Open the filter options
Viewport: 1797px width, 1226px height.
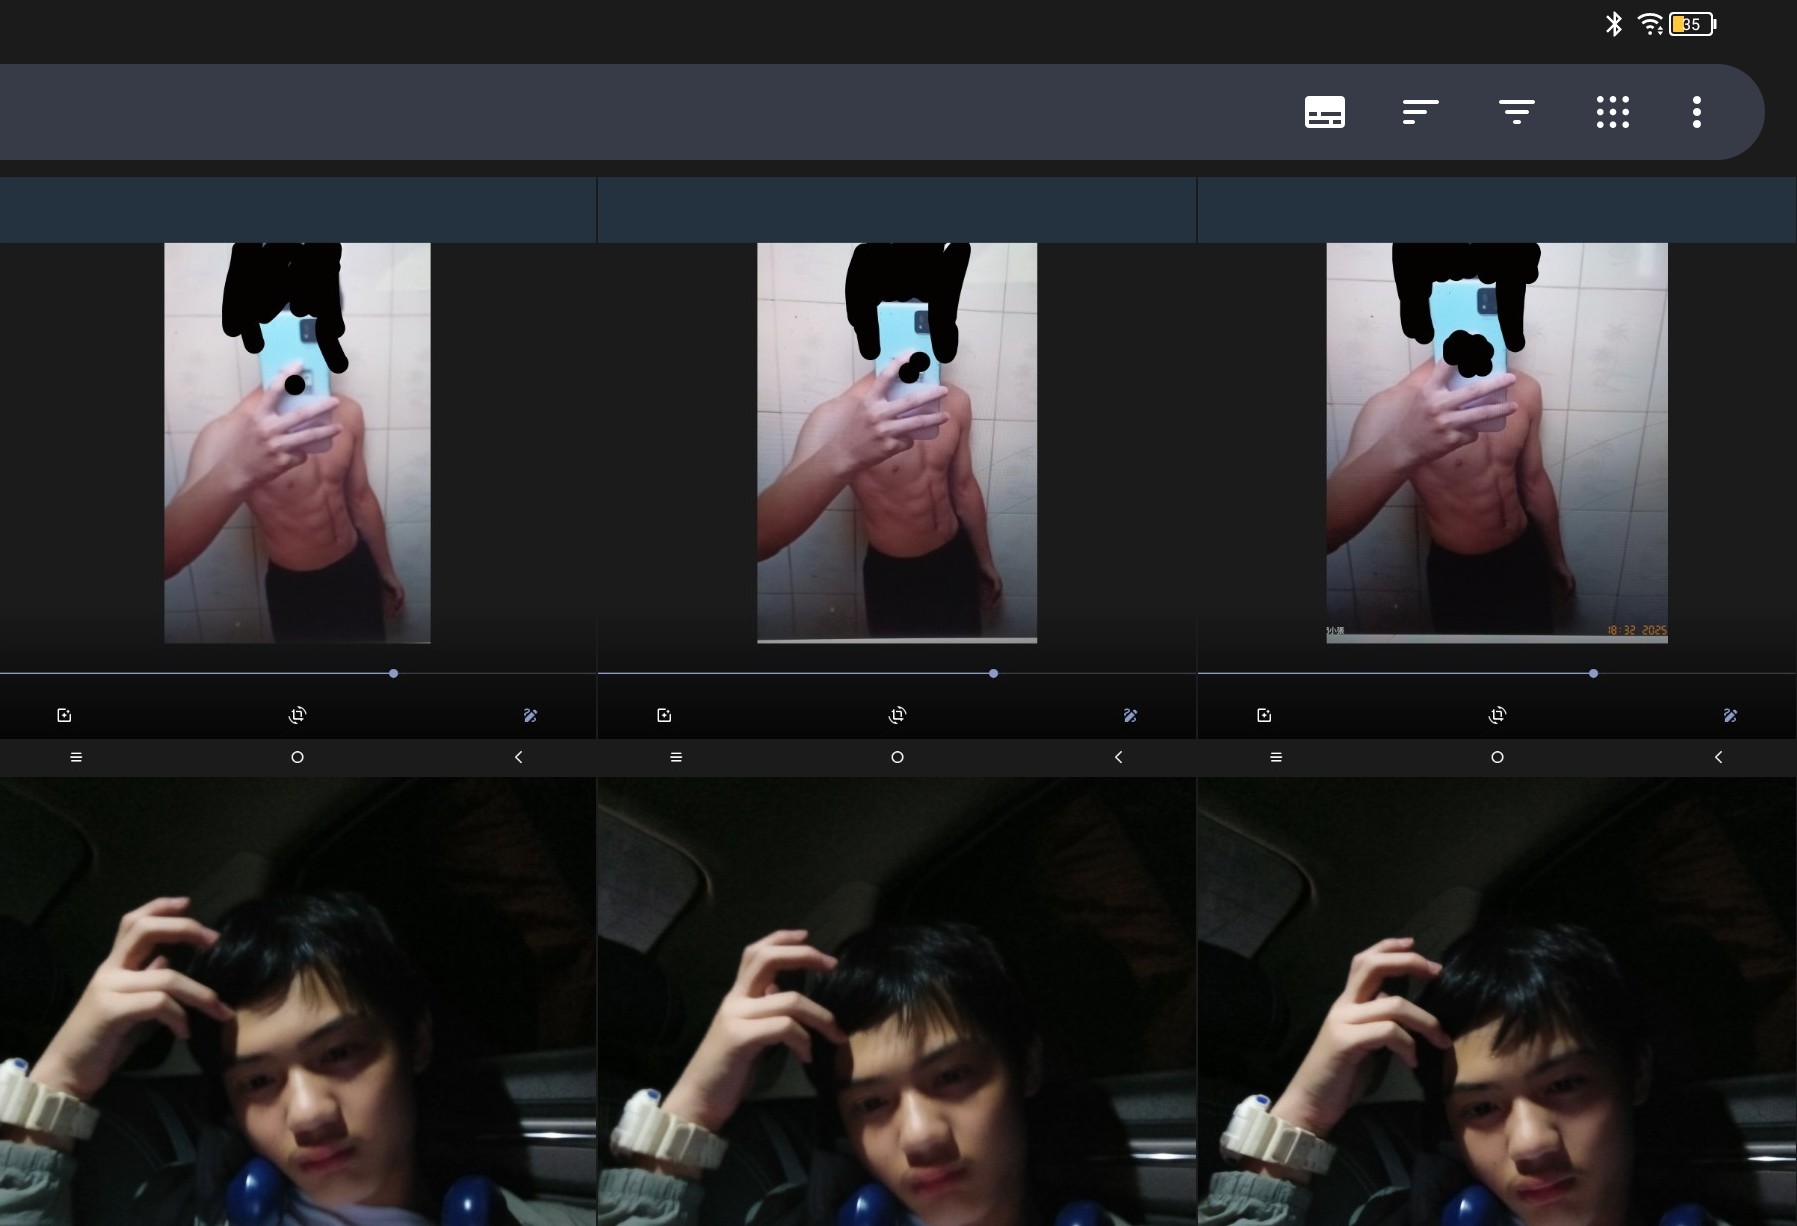[x=1516, y=112]
